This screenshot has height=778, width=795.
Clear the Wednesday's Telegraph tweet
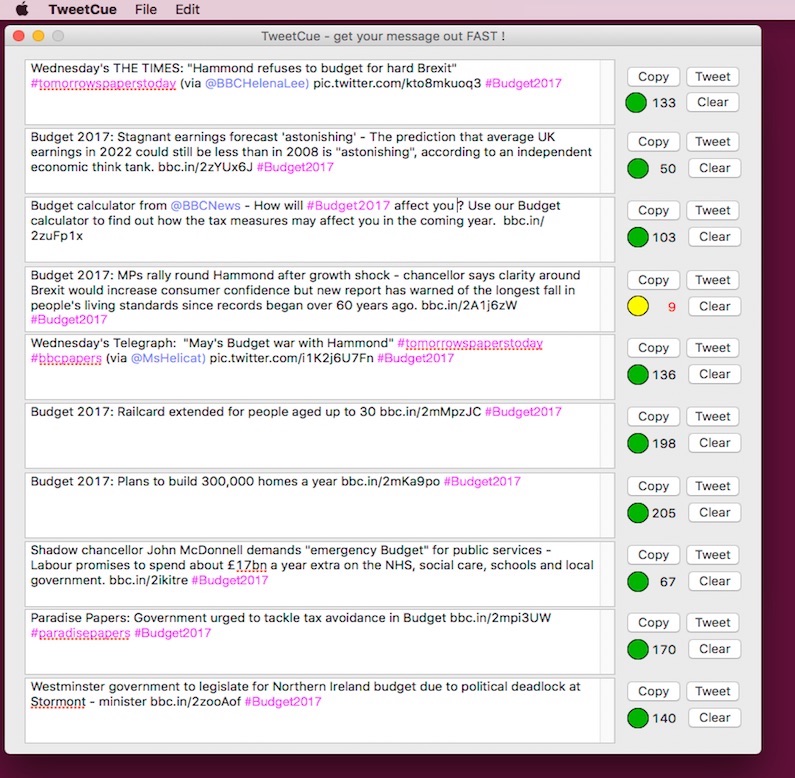714,374
